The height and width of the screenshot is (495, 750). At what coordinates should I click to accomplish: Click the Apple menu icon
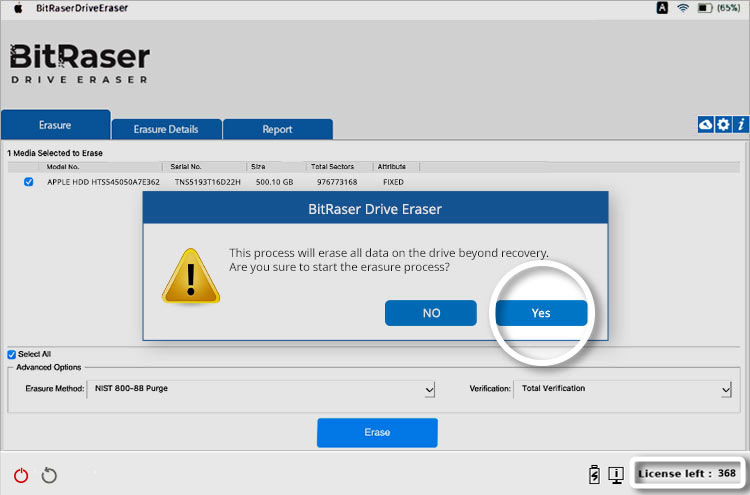(18, 8)
